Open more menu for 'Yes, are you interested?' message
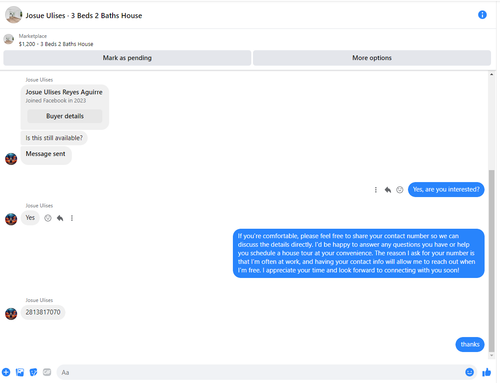500x383 pixels. [376, 190]
